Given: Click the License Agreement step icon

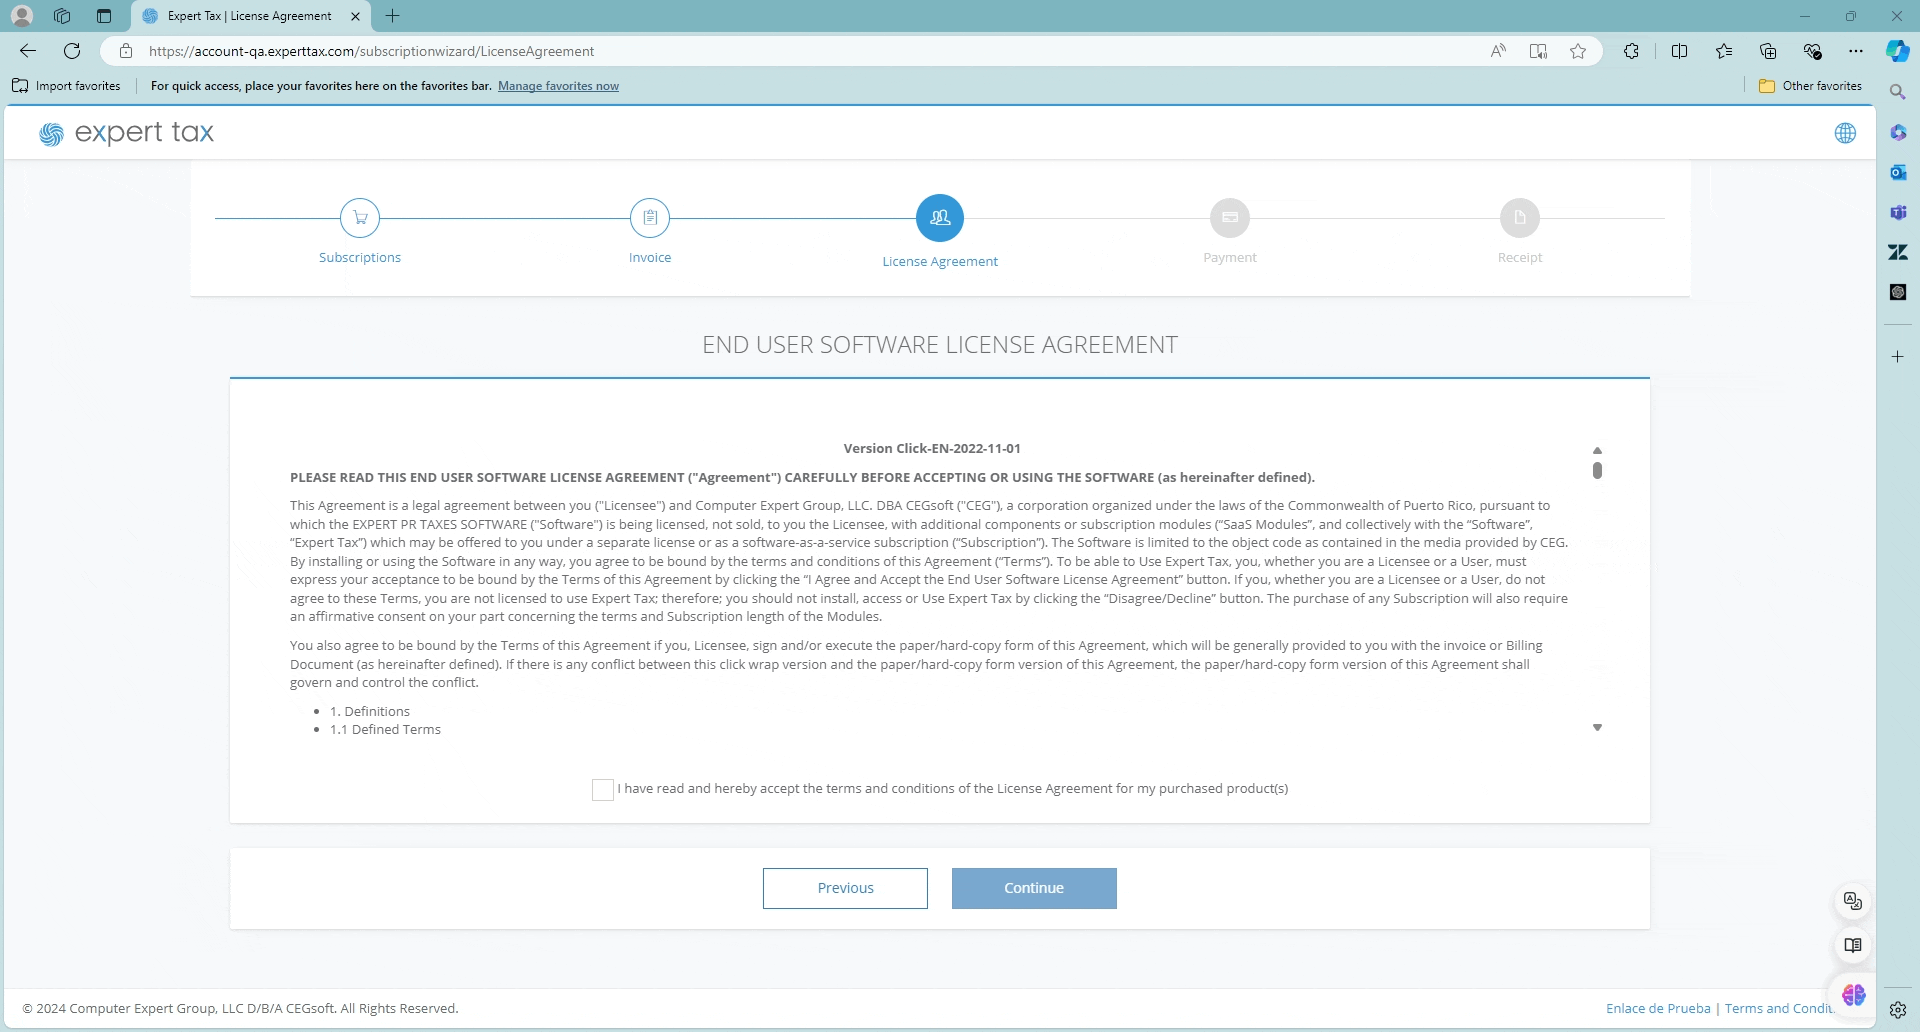Looking at the screenshot, I should (x=940, y=218).
